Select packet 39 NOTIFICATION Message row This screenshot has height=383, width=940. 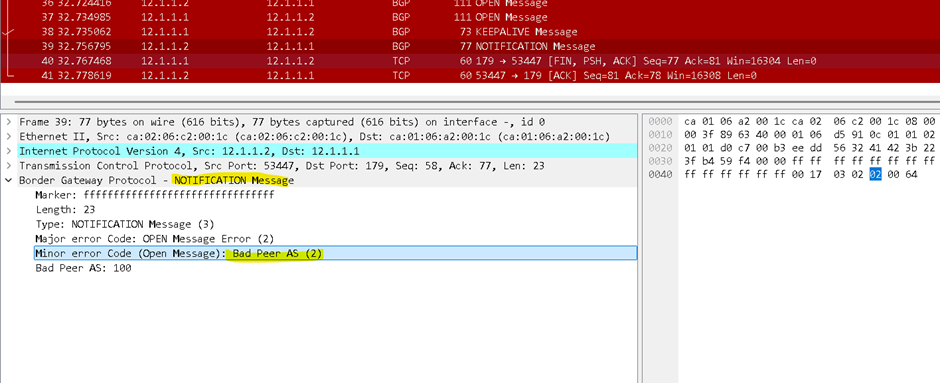[470, 46]
